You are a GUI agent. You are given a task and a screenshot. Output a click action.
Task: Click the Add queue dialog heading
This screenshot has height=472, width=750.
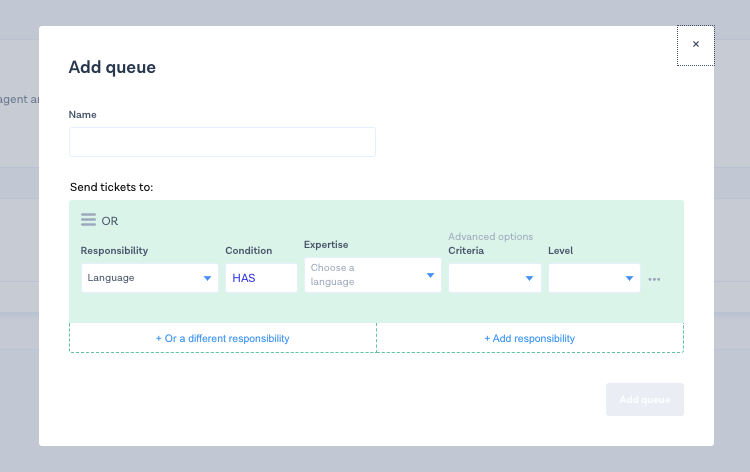tap(112, 68)
